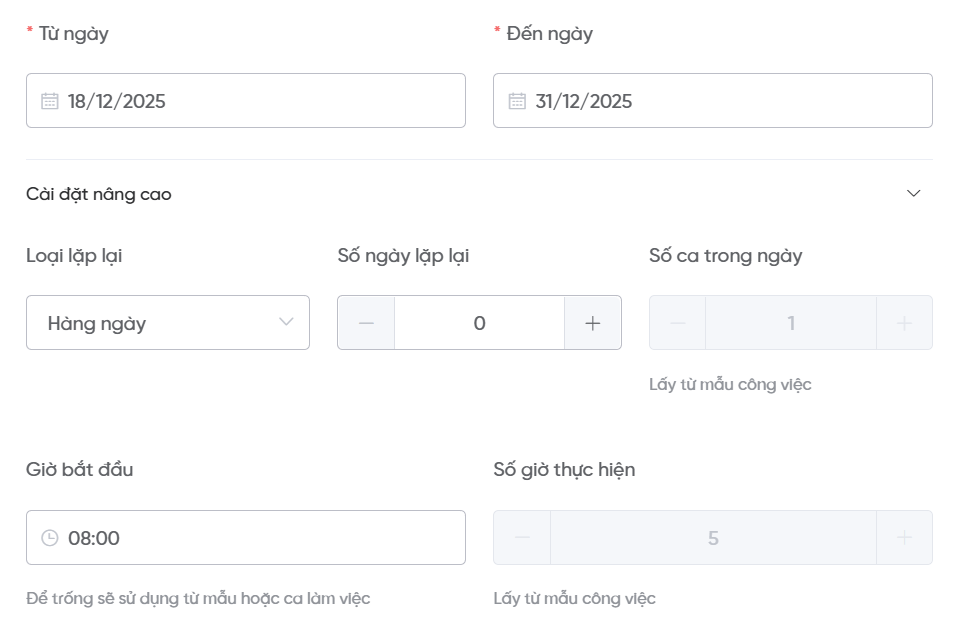Click the calendar icon in Từ ngày field
The image size is (956, 640).
coord(50,101)
